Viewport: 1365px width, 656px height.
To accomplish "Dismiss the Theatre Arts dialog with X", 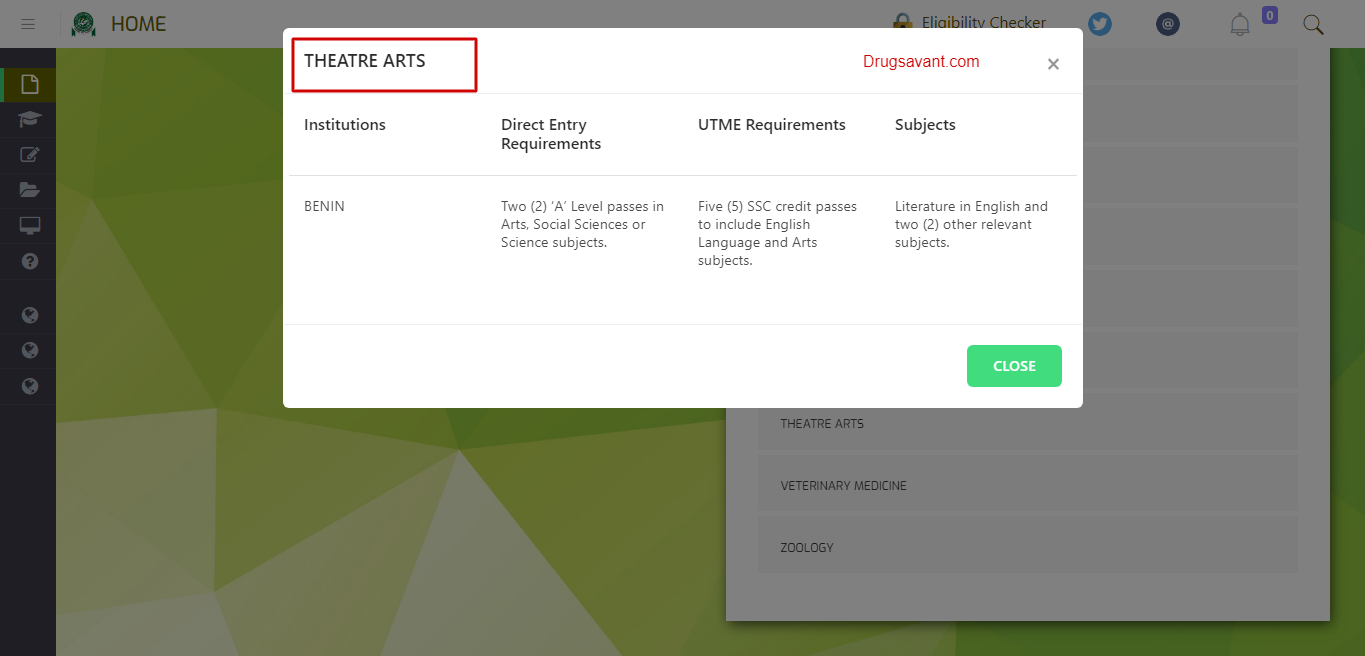I will click(1053, 64).
